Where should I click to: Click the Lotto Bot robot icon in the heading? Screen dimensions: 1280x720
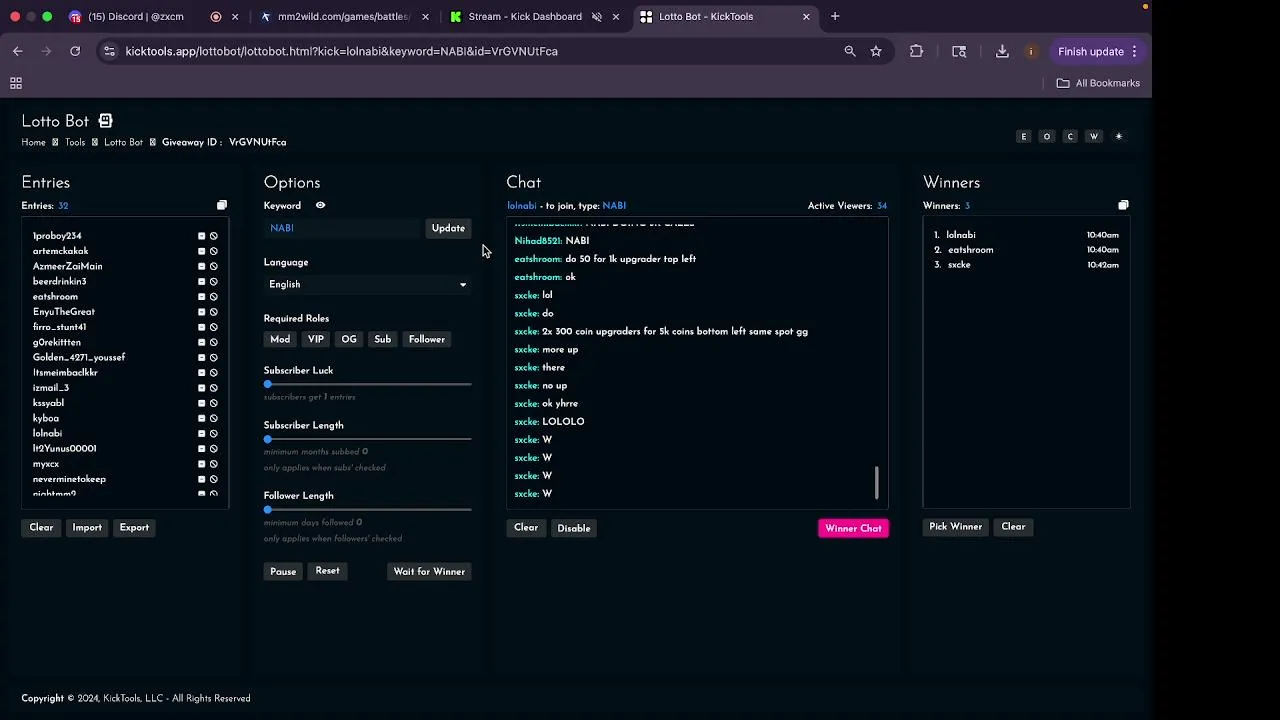coord(105,121)
